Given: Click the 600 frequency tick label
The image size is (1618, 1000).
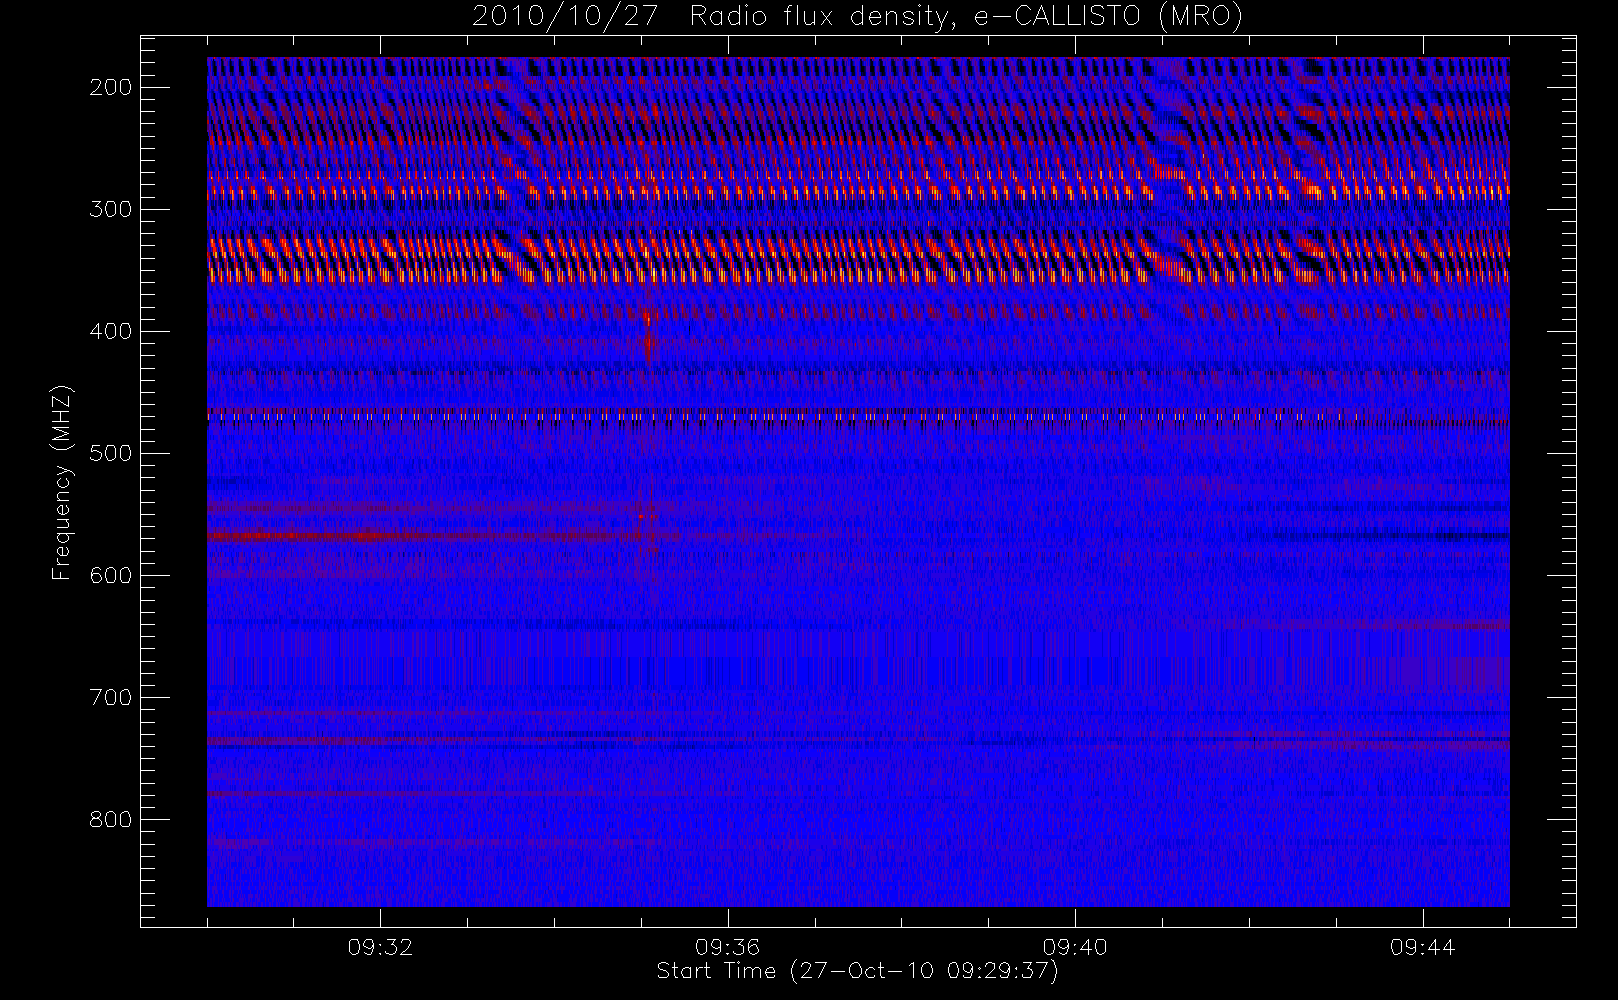Looking at the screenshot, I should click(111, 575).
